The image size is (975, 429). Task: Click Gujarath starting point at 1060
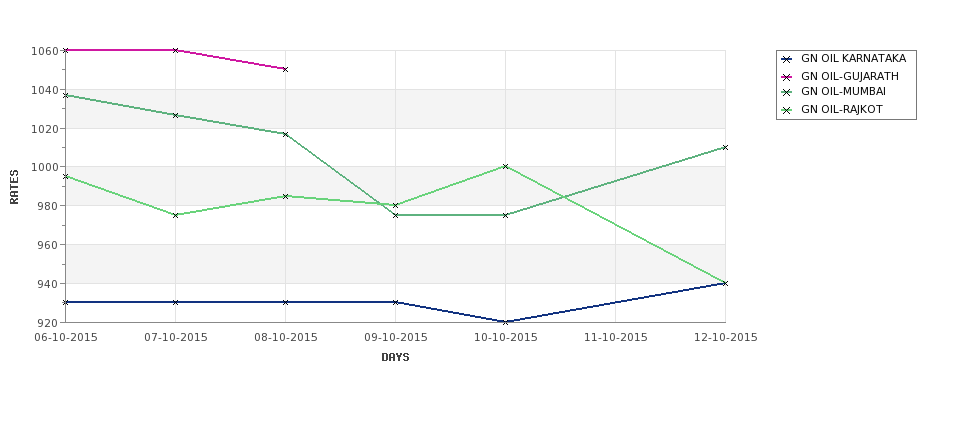[x=65, y=50]
